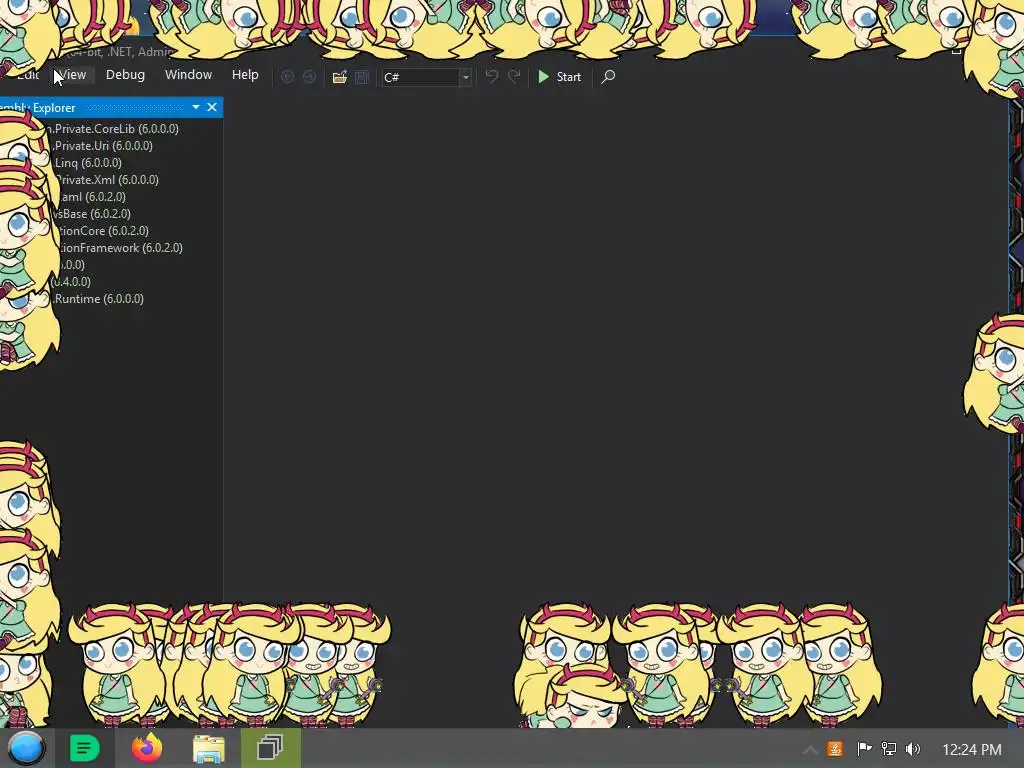Image resolution: width=1024 pixels, height=768 pixels.
Task: Click the Save All disk icon
Action: coord(362,77)
